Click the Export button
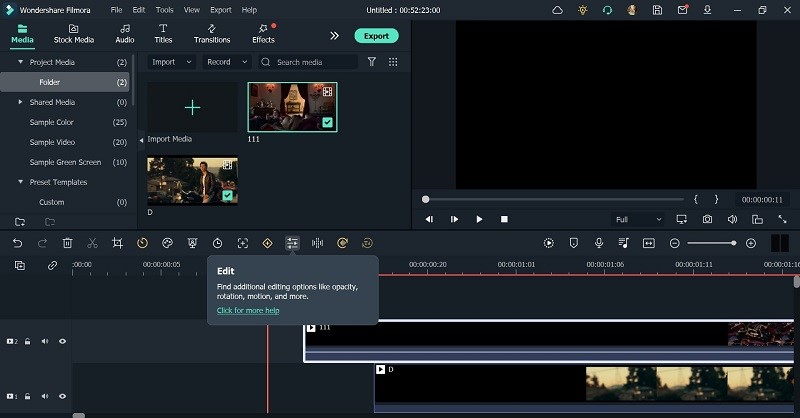Screen dimensions: 800x418 coord(376,36)
